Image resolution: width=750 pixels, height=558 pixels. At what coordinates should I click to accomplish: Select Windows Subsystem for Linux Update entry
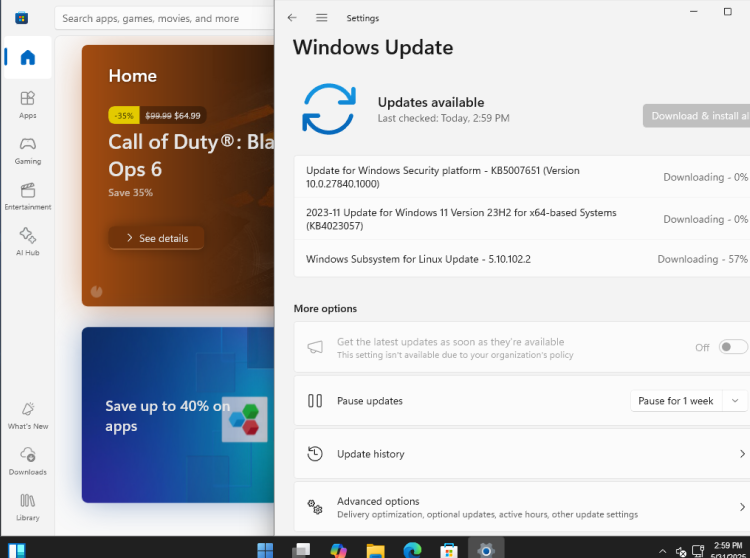coord(522,259)
